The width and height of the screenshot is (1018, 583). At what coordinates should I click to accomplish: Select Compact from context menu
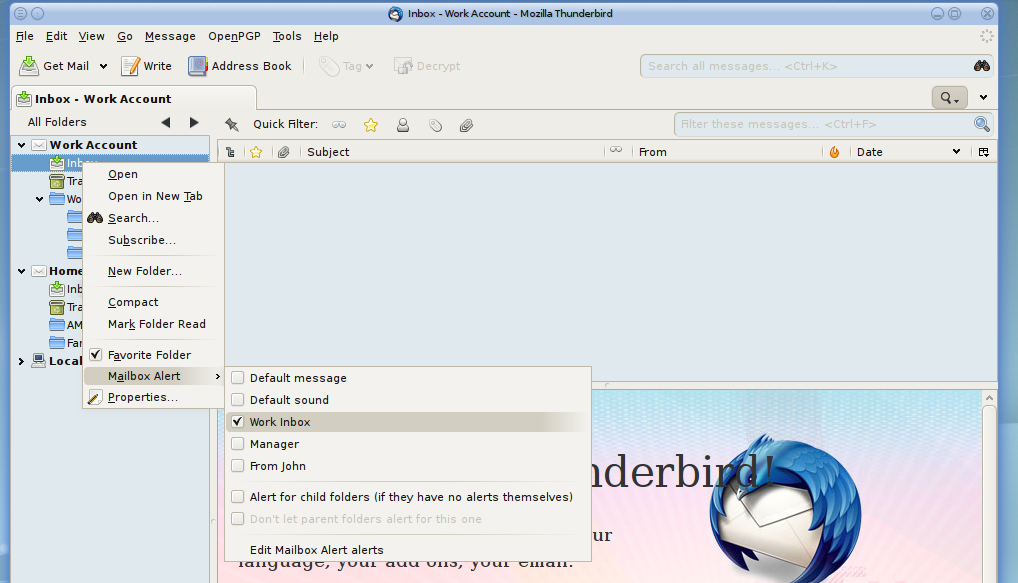click(x=133, y=302)
